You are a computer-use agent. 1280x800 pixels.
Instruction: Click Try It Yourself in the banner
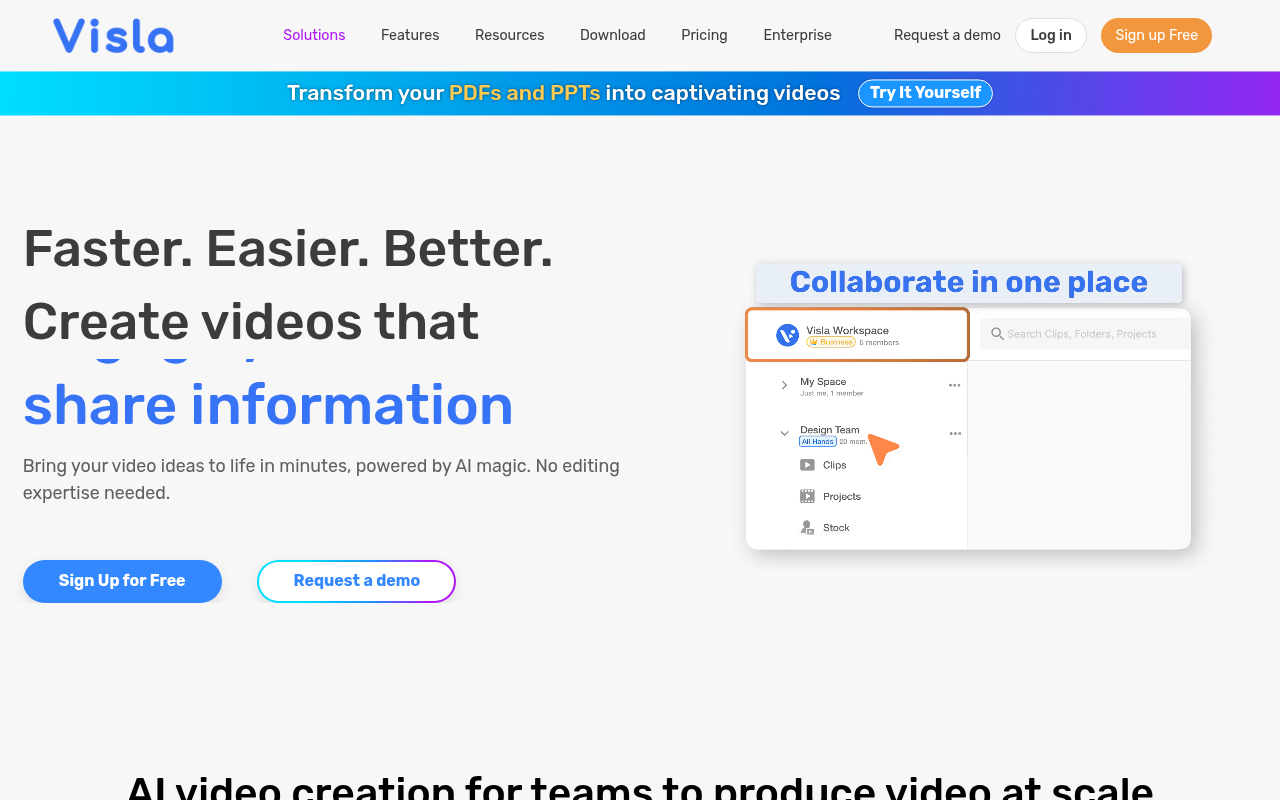pyautogui.click(x=925, y=93)
